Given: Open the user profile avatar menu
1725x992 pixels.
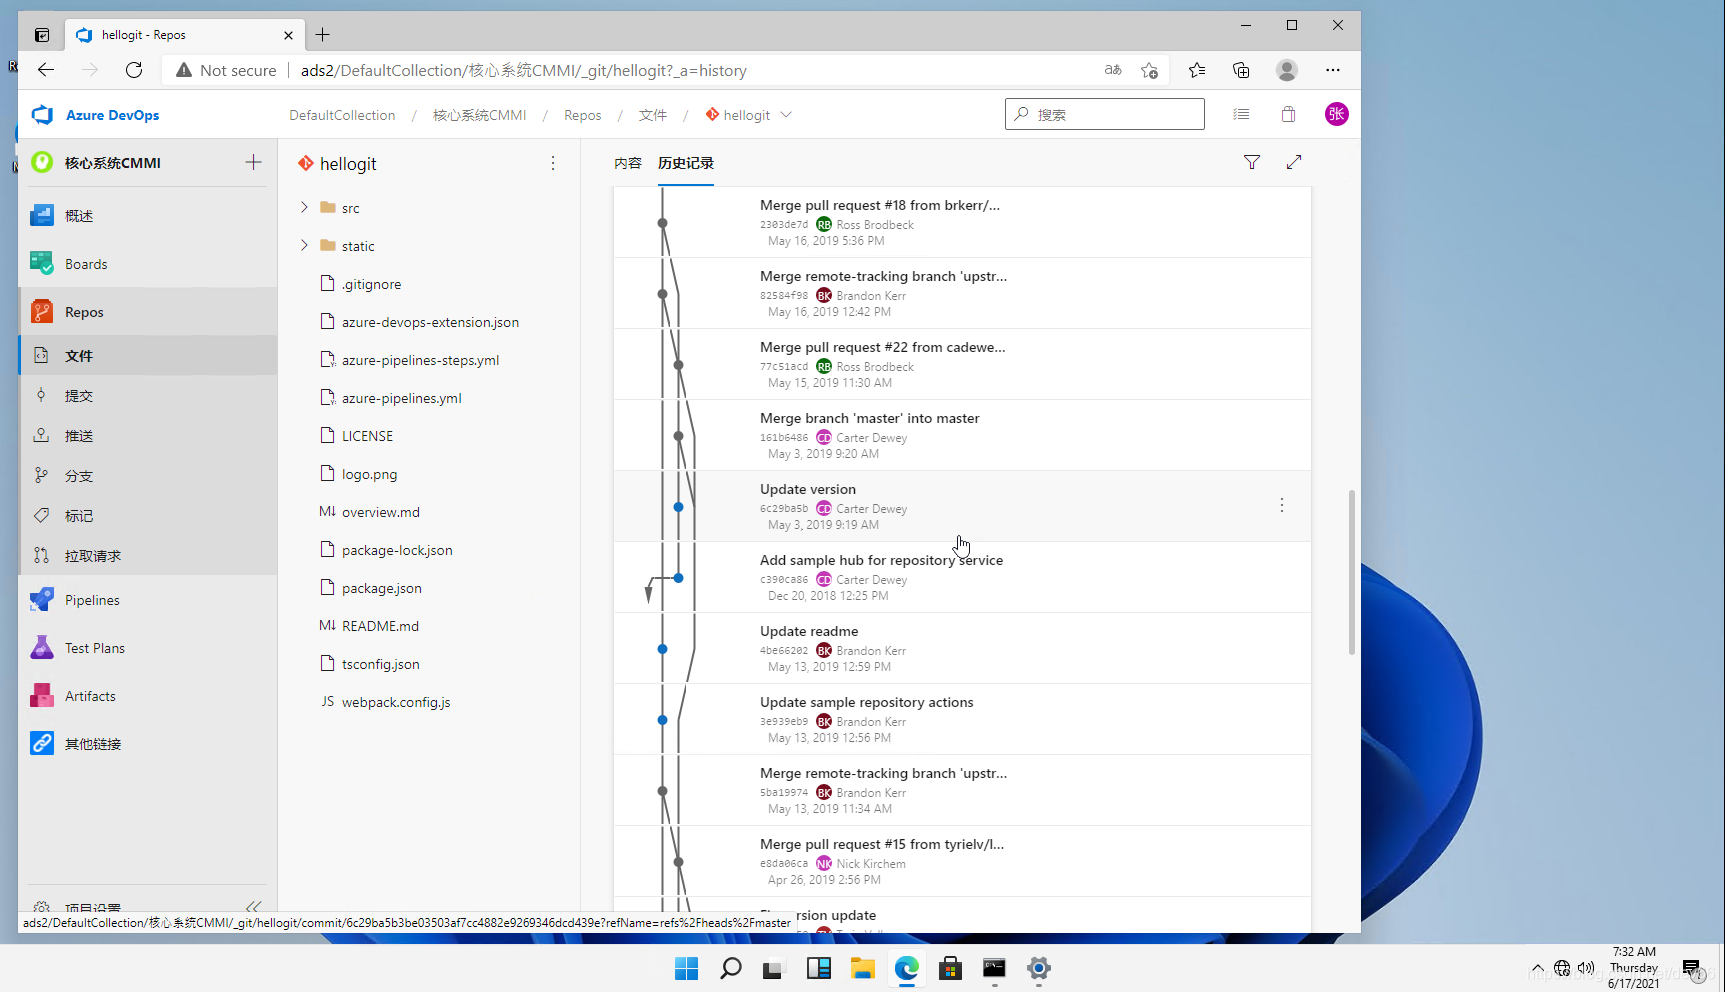Looking at the screenshot, I should pyautogui.click(x=1336, y=114).
